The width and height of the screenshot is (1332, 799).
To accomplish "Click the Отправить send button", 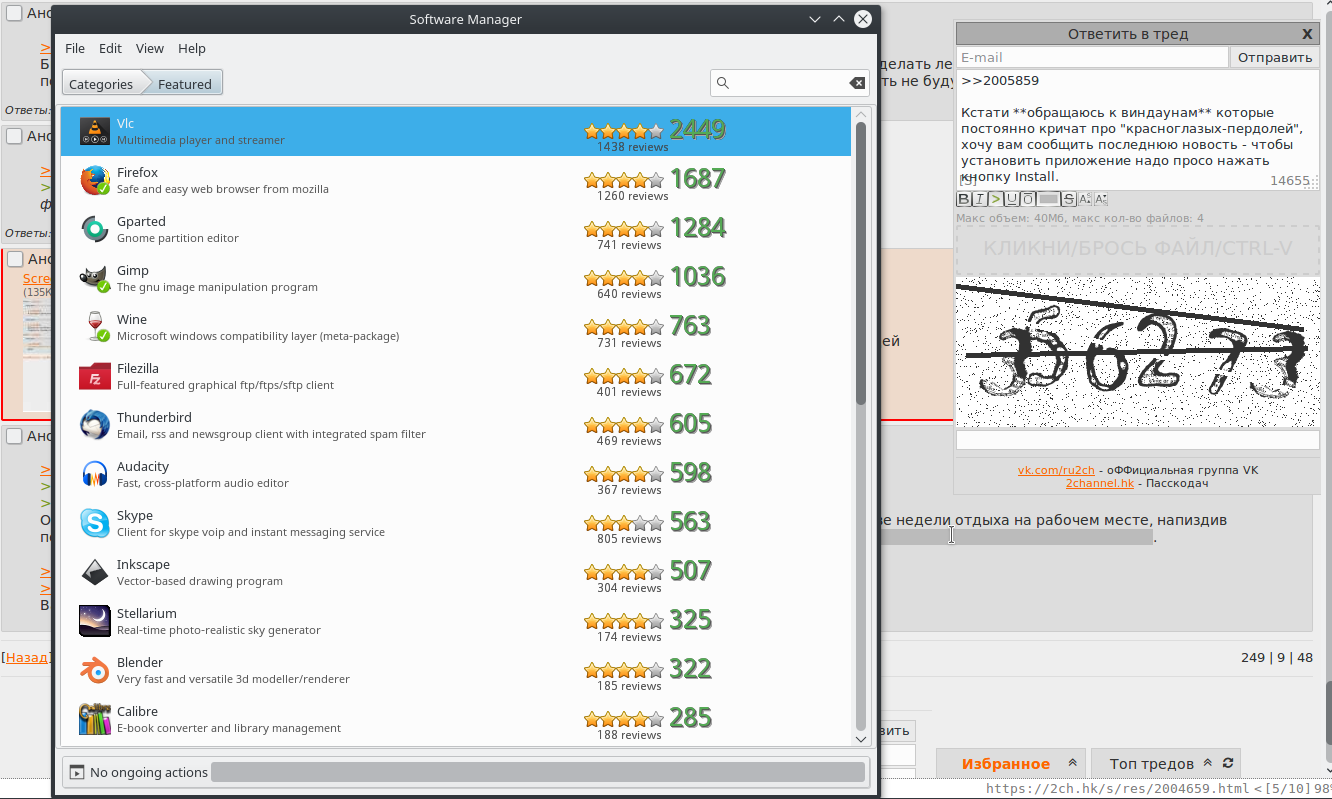I will 1275,57.
